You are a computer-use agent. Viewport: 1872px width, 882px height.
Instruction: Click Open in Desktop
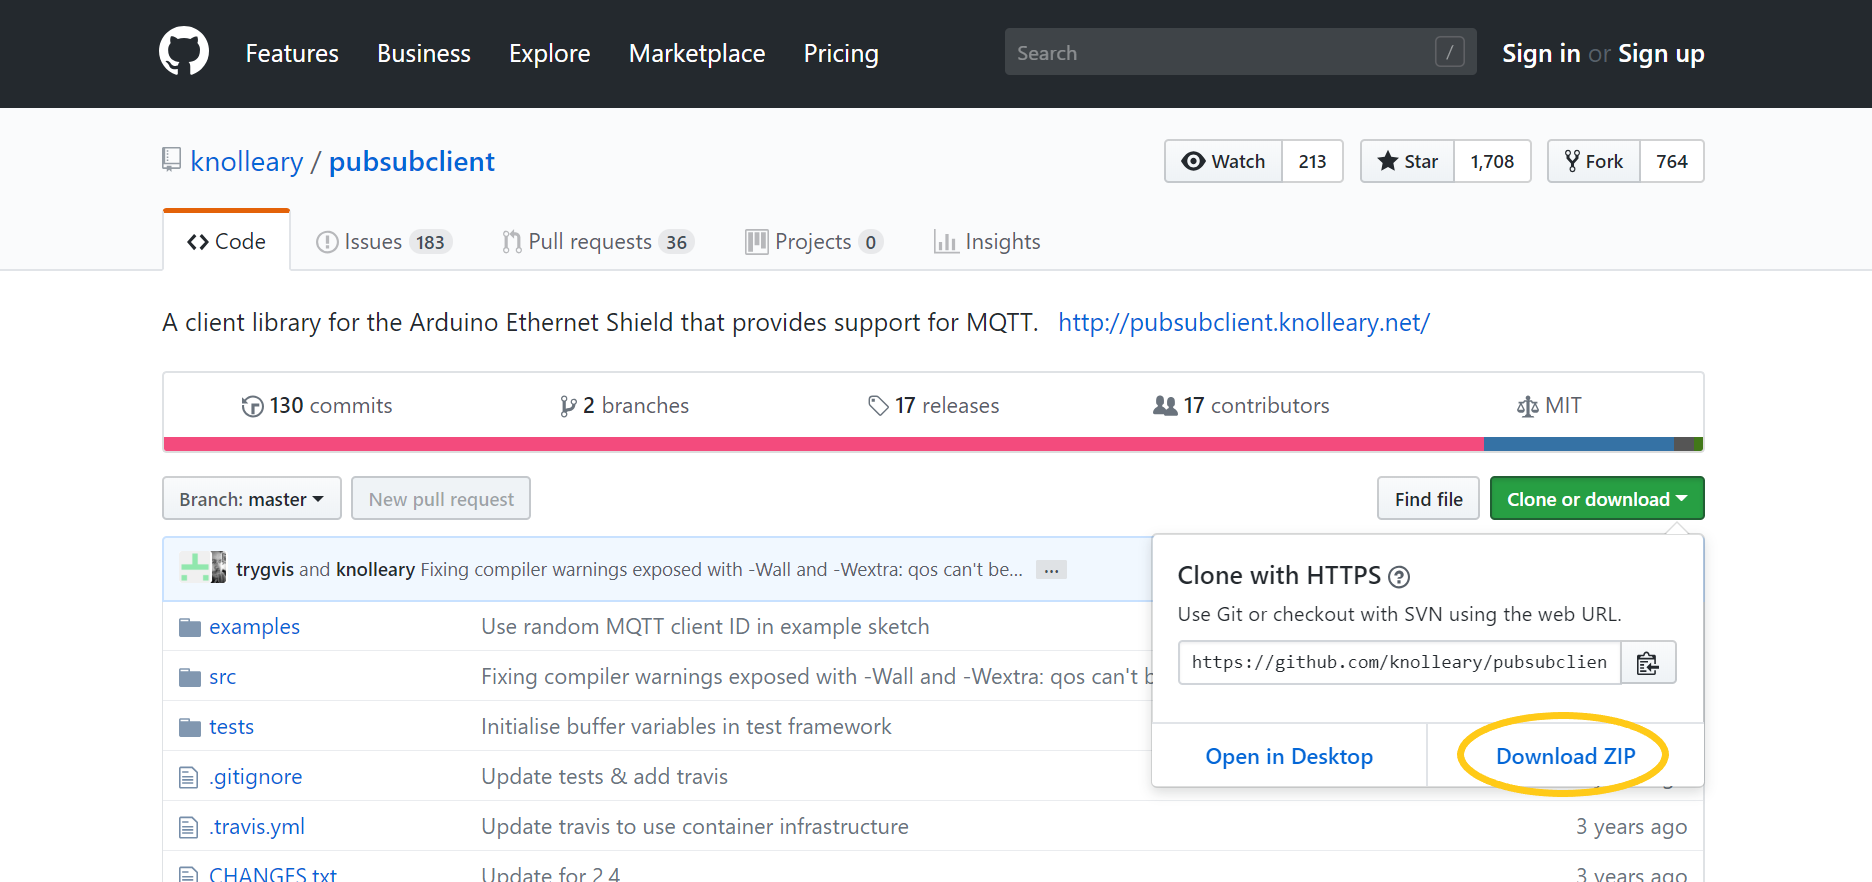pos(1289,756)
